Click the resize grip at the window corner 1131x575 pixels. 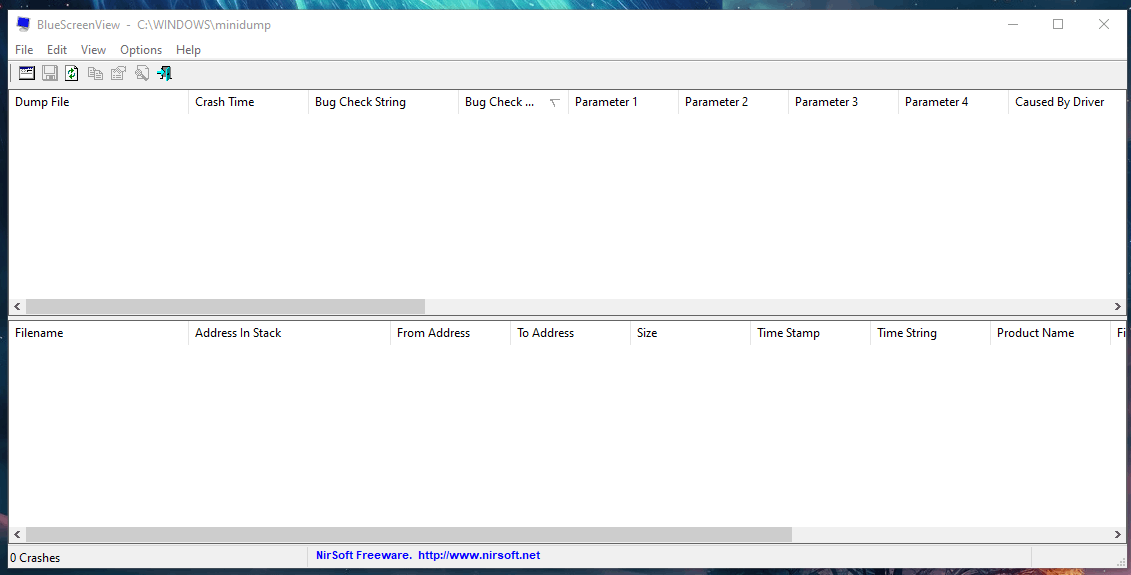pos(1121,562)
